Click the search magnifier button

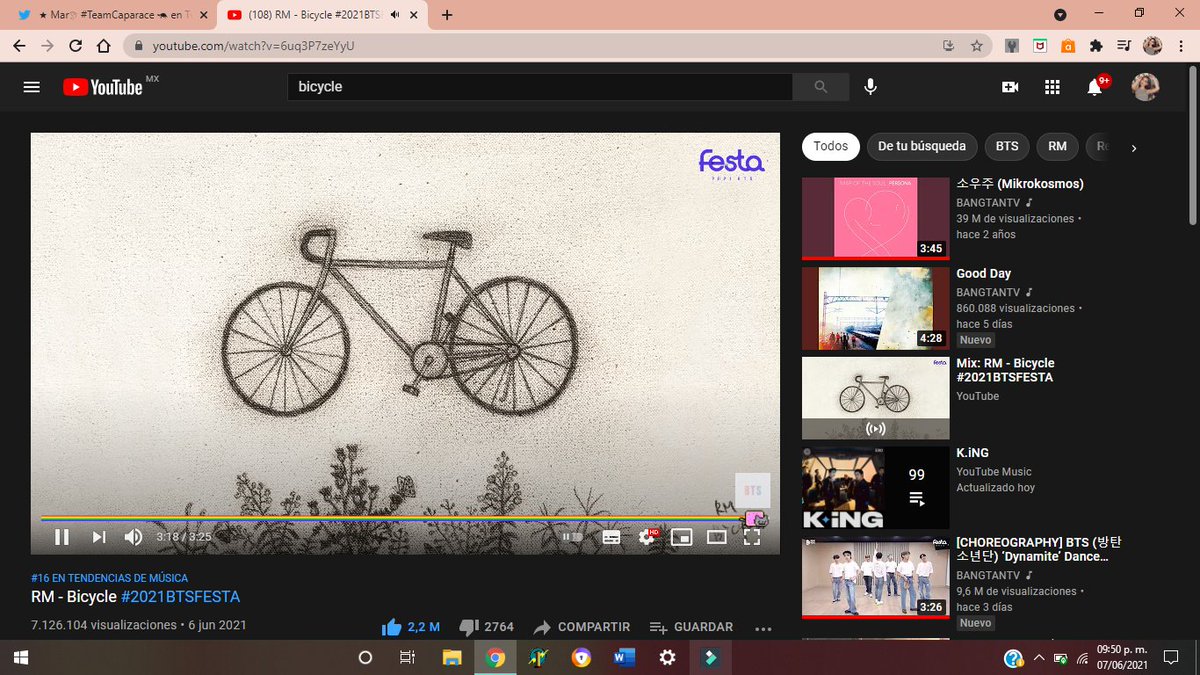point(821,87)
